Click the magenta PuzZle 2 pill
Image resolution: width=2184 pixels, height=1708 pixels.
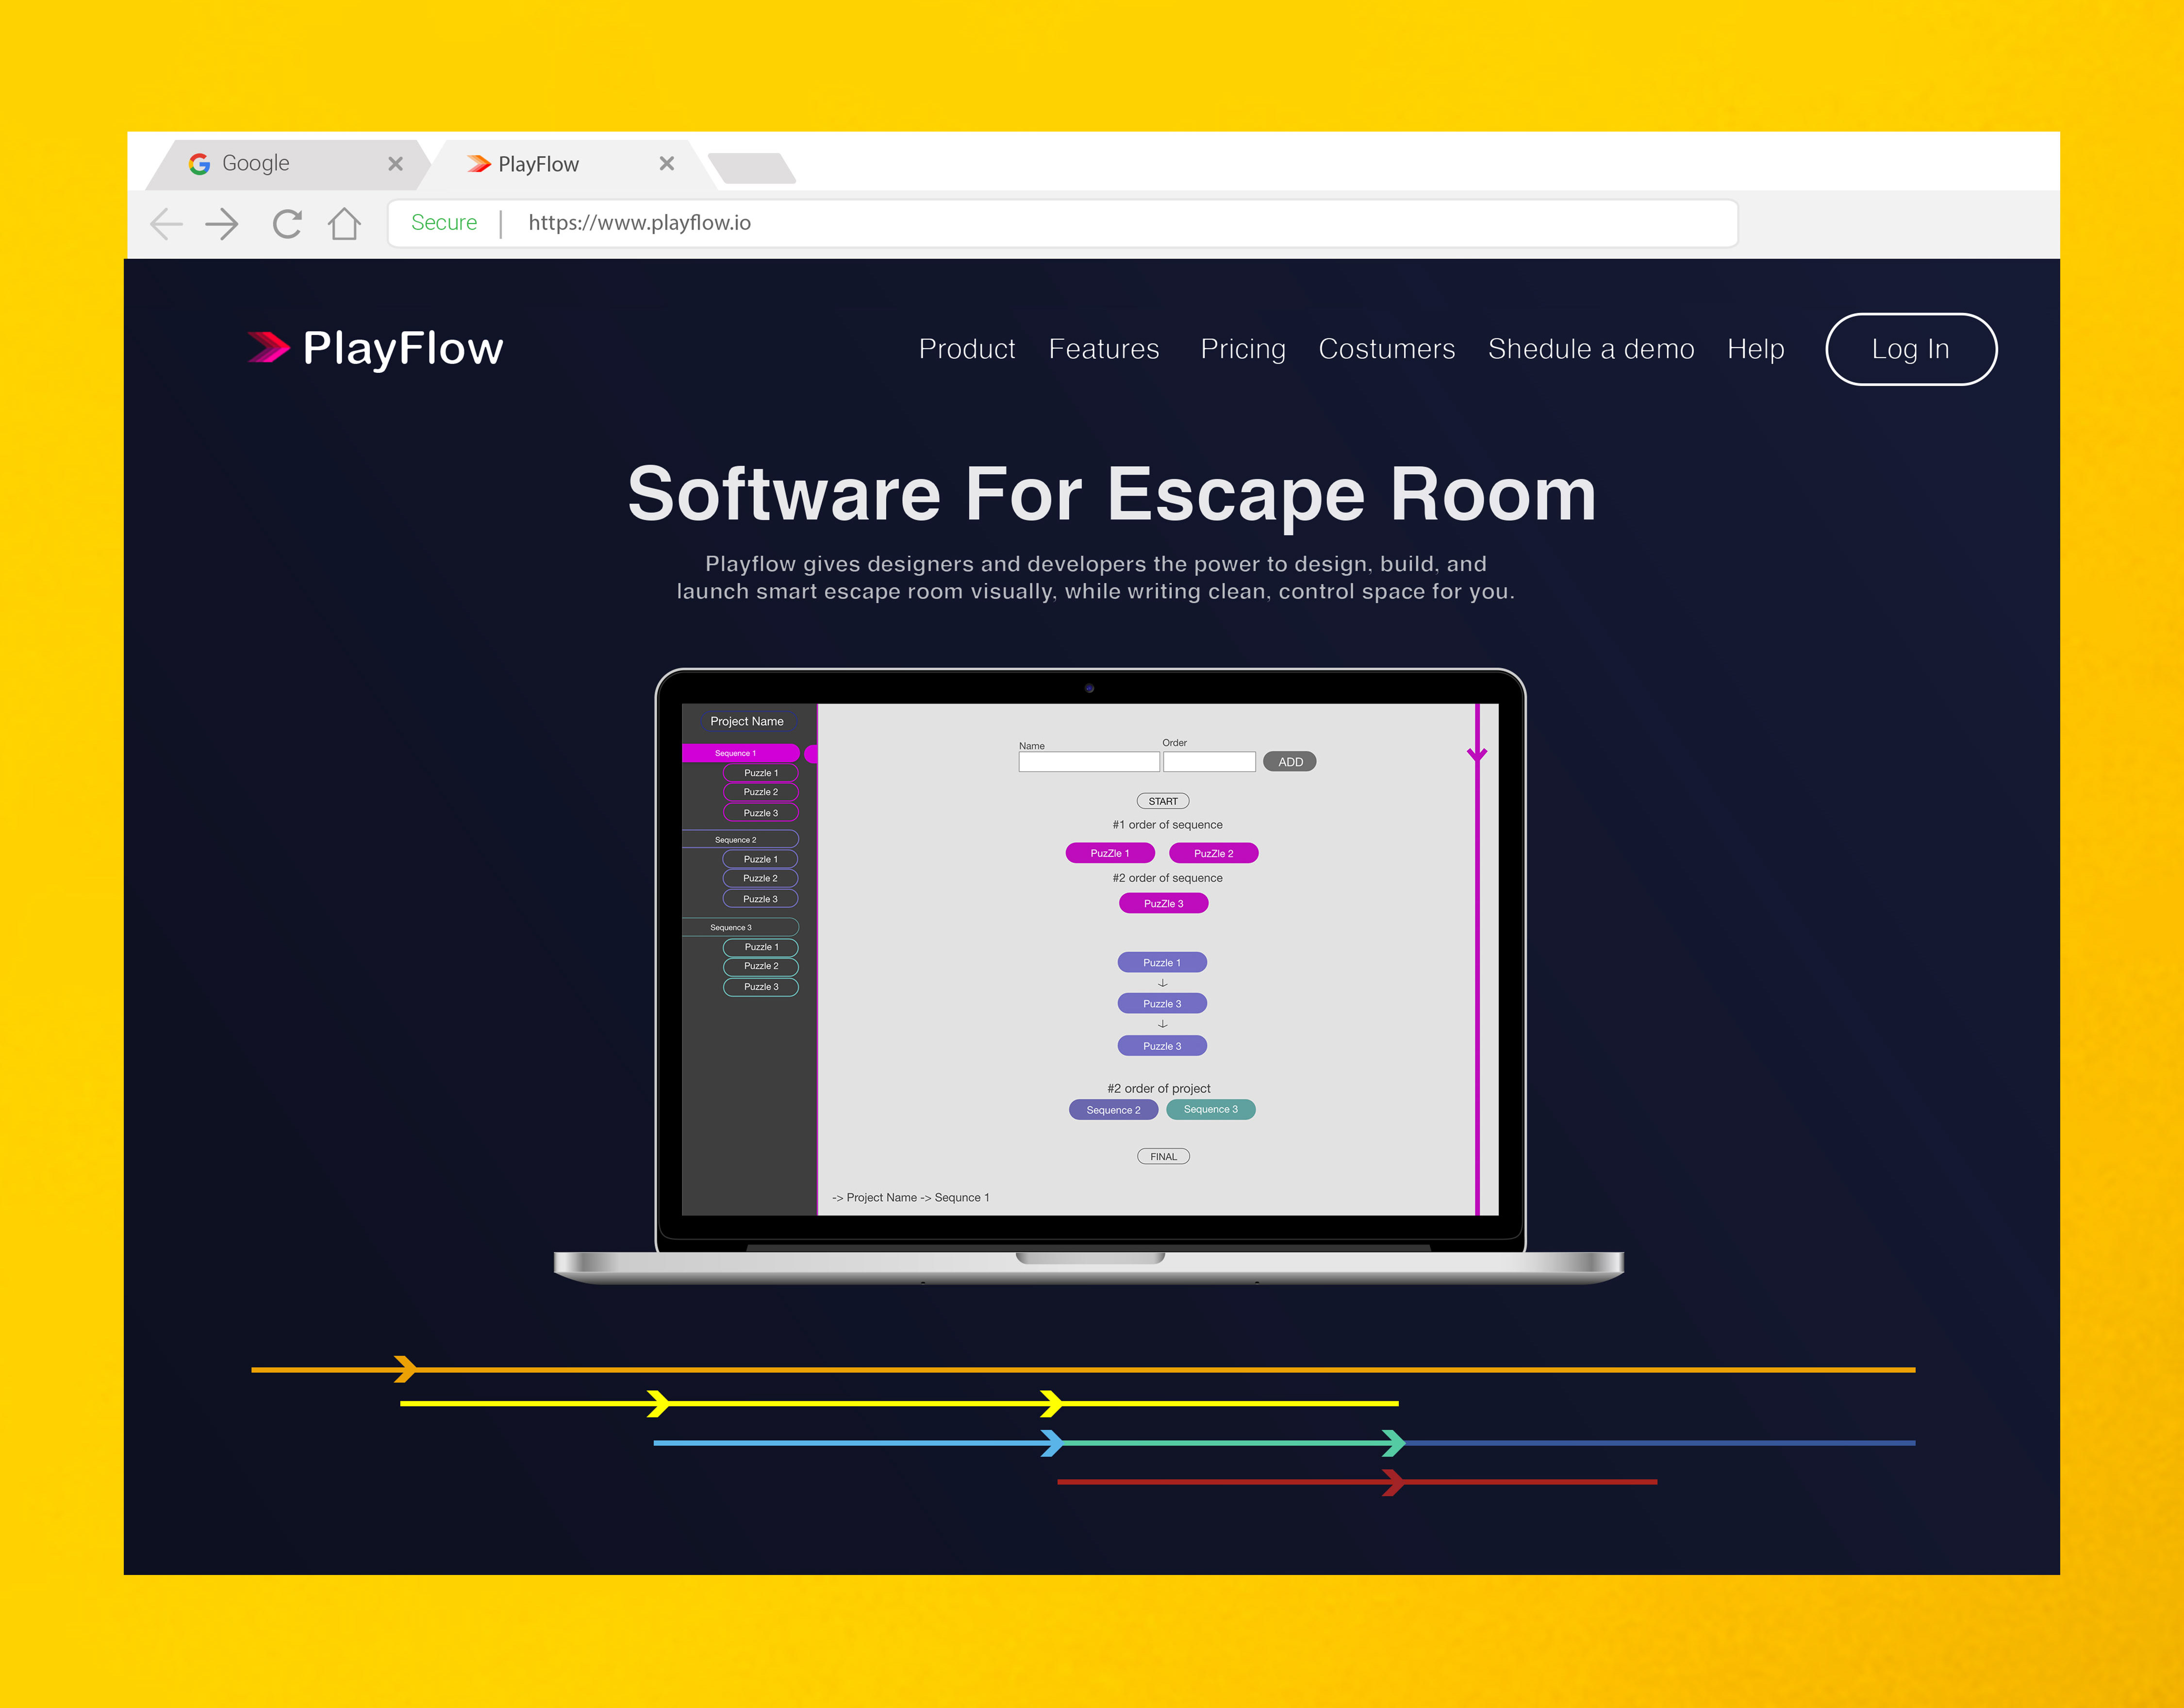coord(1213,853)
